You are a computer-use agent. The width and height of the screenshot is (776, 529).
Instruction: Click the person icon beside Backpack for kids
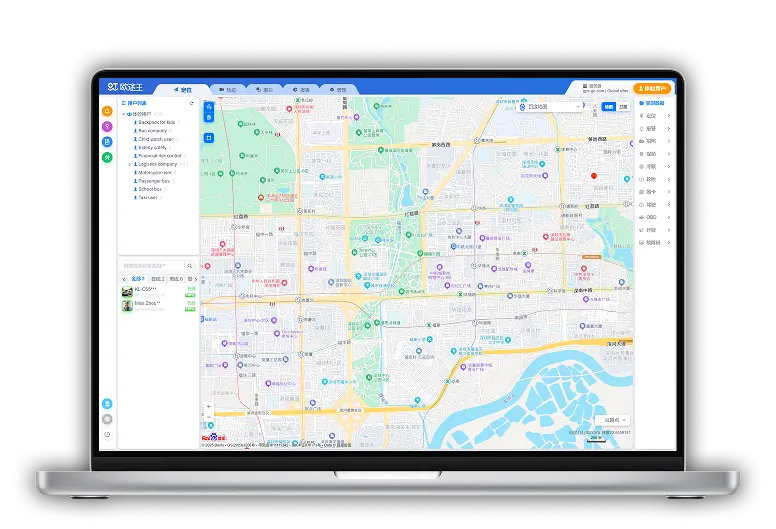[x=135, y=122]
